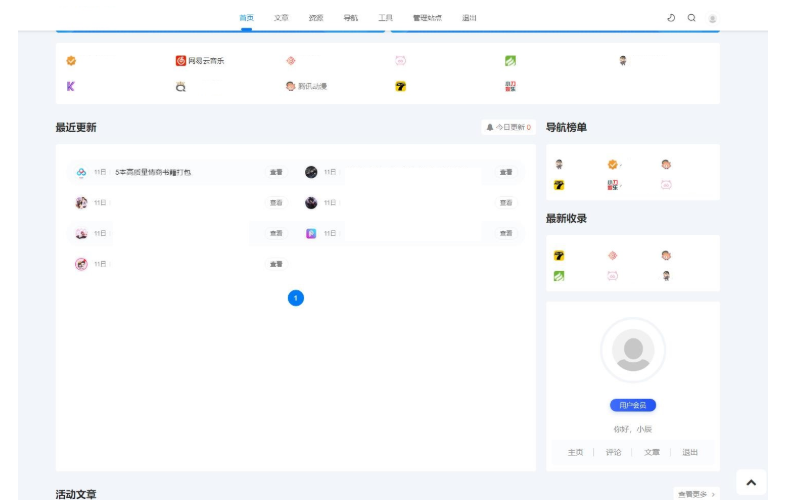785x500 pixels.
Task: Click the 管理站点 header link
Action: point(427,18)
